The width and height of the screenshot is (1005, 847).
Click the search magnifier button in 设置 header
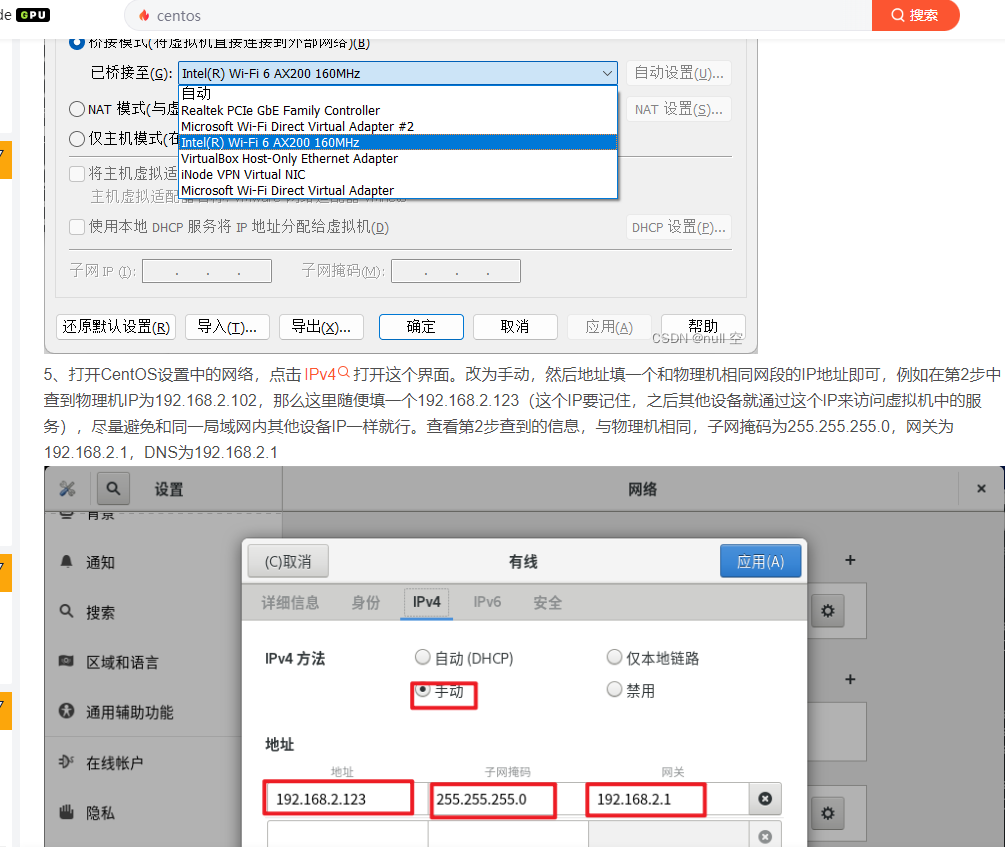pos(113,489)
